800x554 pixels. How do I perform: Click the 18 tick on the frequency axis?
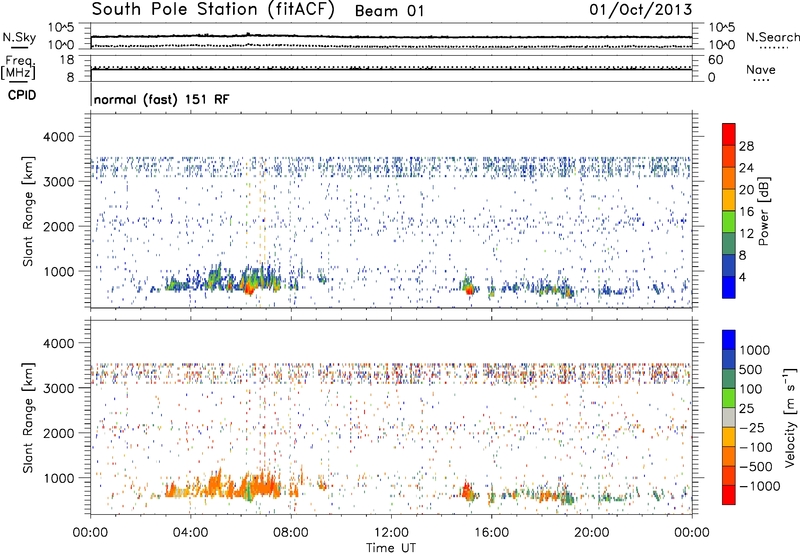pyautogui.click(x=67, y=60)
